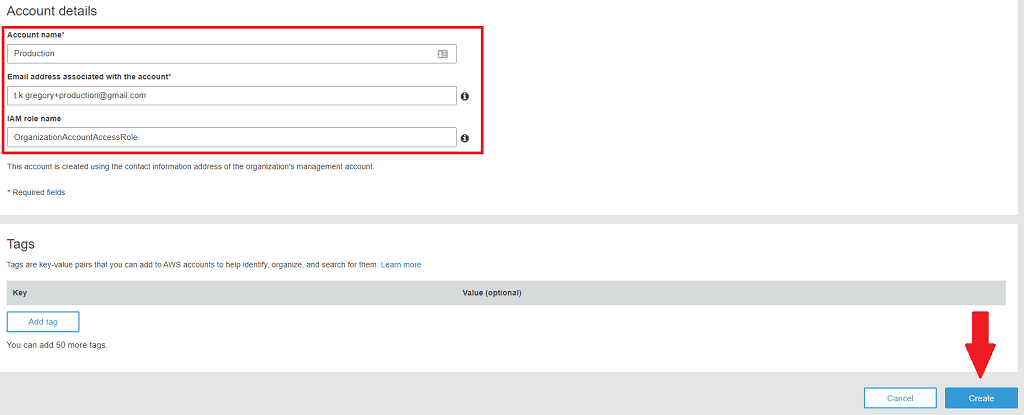Focus the Account name field containing Production
Screen dimensions: 1024x415
click(x=220, y=54)
